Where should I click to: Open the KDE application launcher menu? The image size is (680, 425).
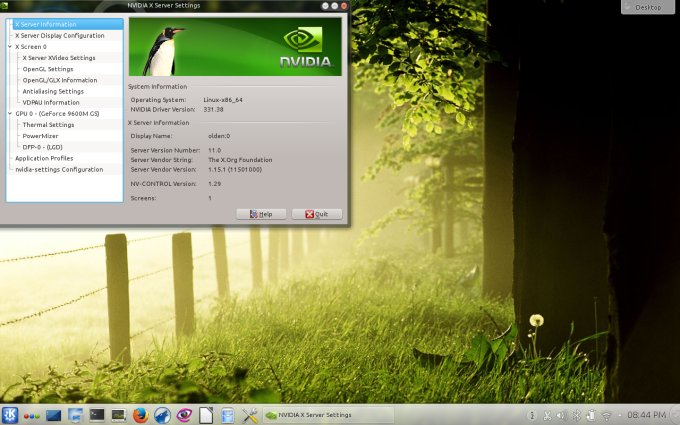[x=10, y=415]
